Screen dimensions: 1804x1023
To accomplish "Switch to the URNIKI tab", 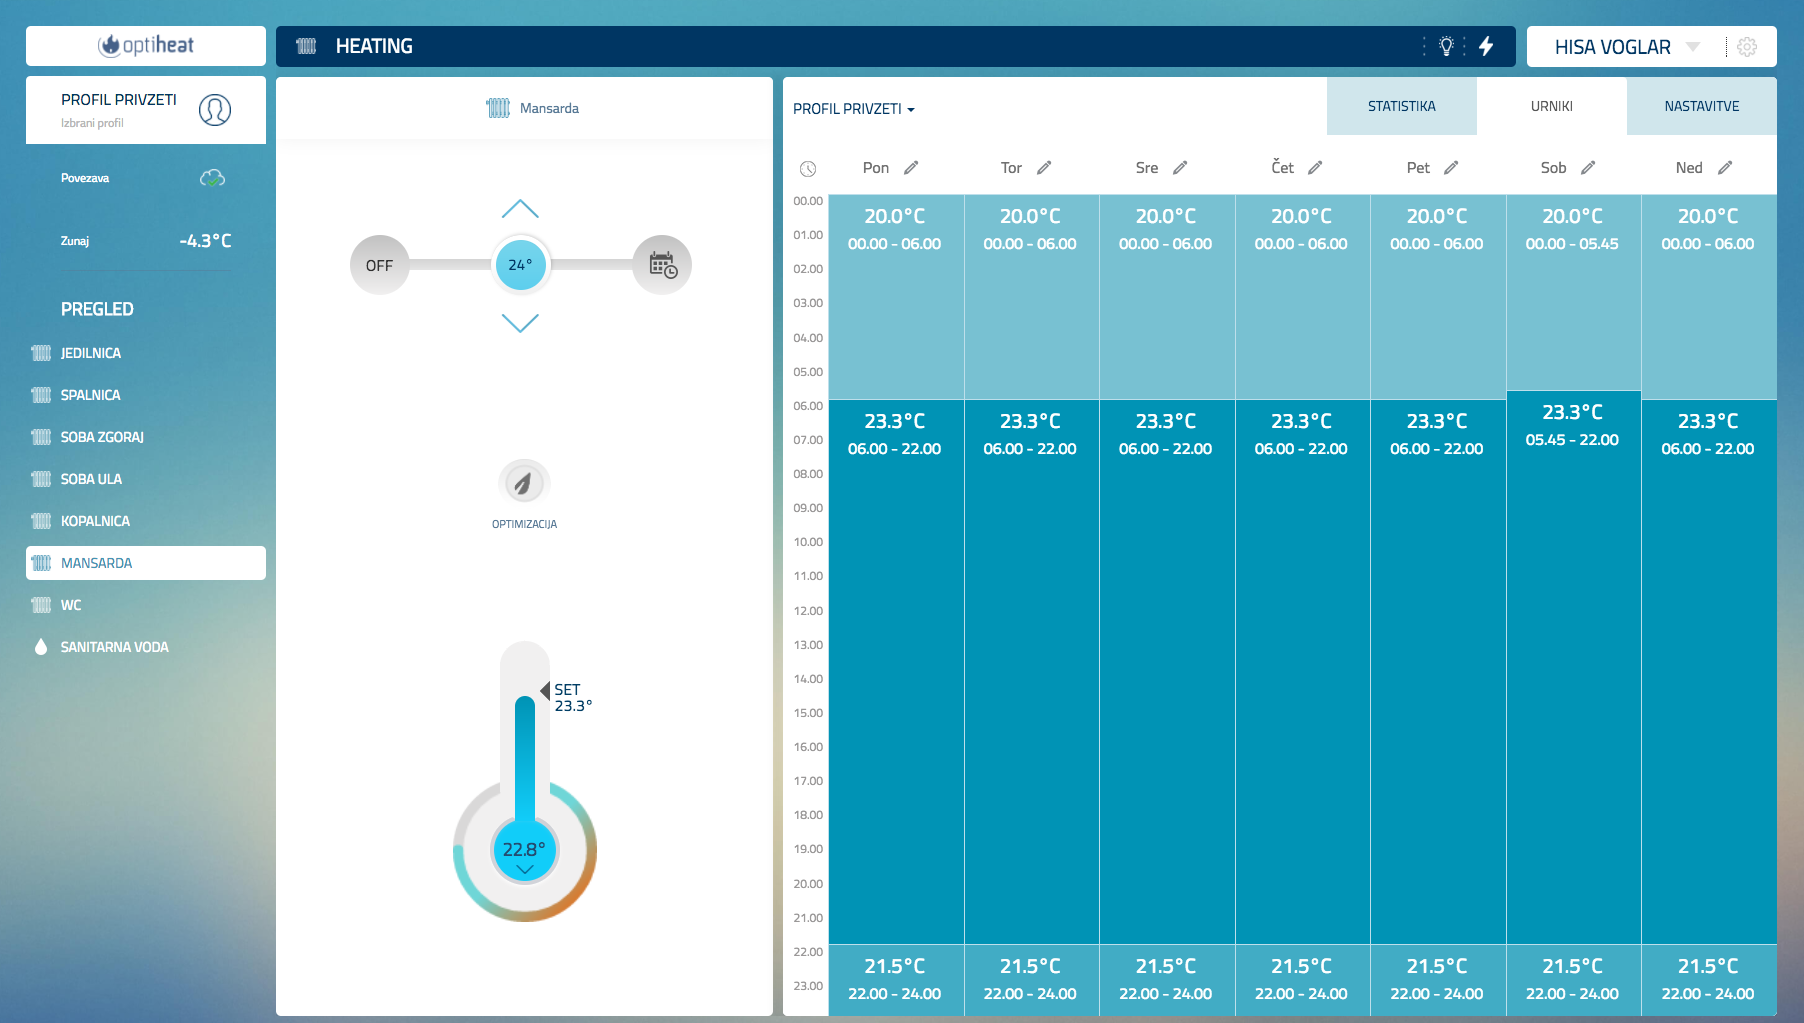I will click(1552, 106).
